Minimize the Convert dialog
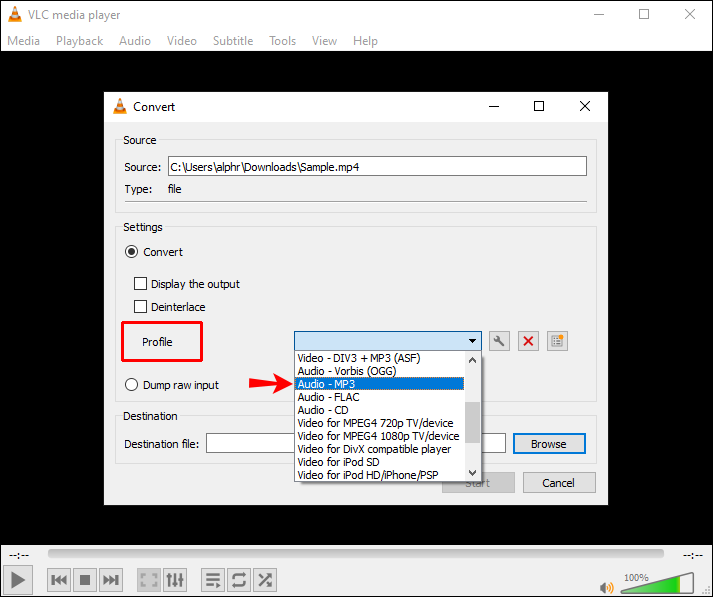This screenshot has width=713, height=597. pos(494,106)
